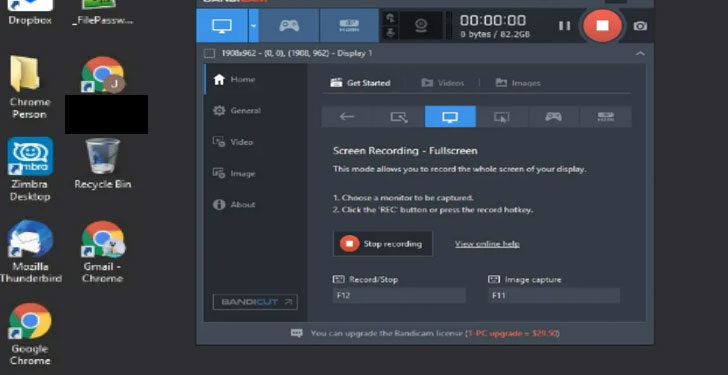Switch to HDMI device recording in top toolbar
Viewport: 728px width, 375px height.
pyautogui.click(x=349, y=26)
